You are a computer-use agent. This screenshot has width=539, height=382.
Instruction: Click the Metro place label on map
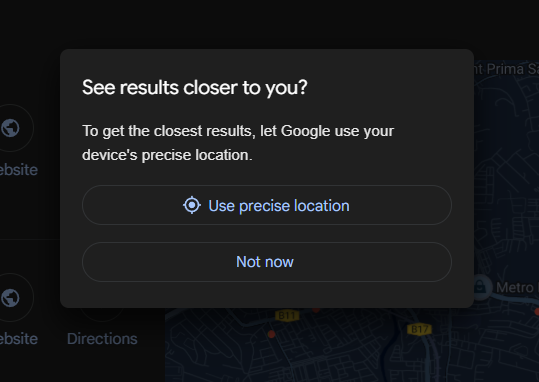pyautogui.click(x=517, y=287)
